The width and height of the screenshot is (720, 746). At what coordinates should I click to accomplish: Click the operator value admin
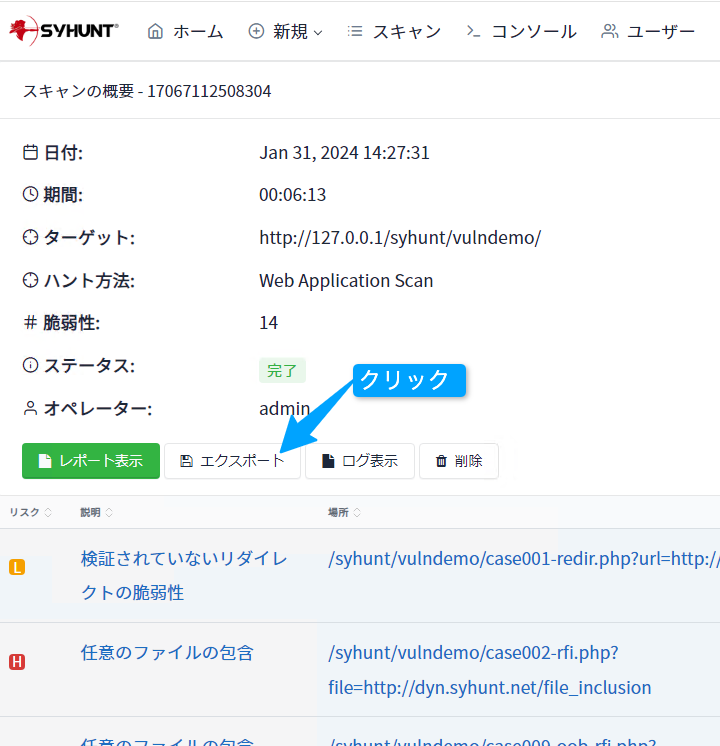(285, 408)
